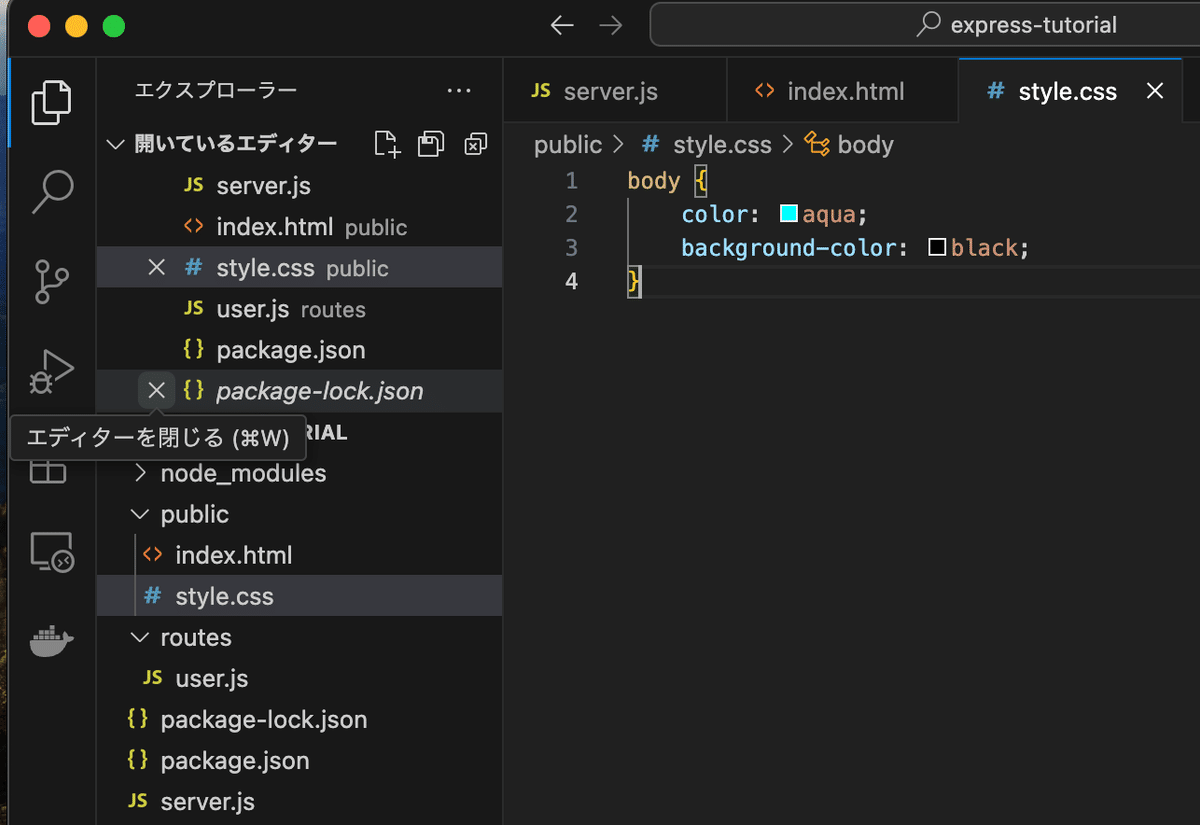Click the color property text on line 2
Screen dimensions: 1200x825
tap(714, 214)
